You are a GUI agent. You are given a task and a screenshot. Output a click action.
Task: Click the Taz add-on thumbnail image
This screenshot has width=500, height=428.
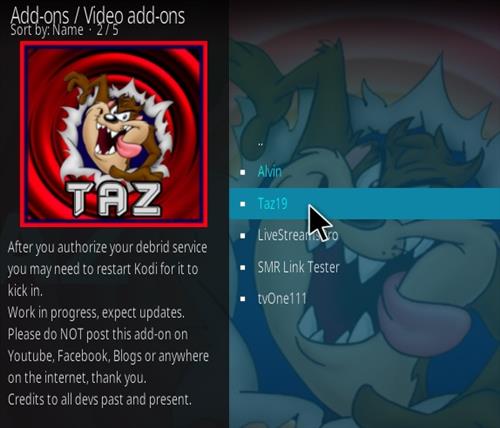point(114,134)
